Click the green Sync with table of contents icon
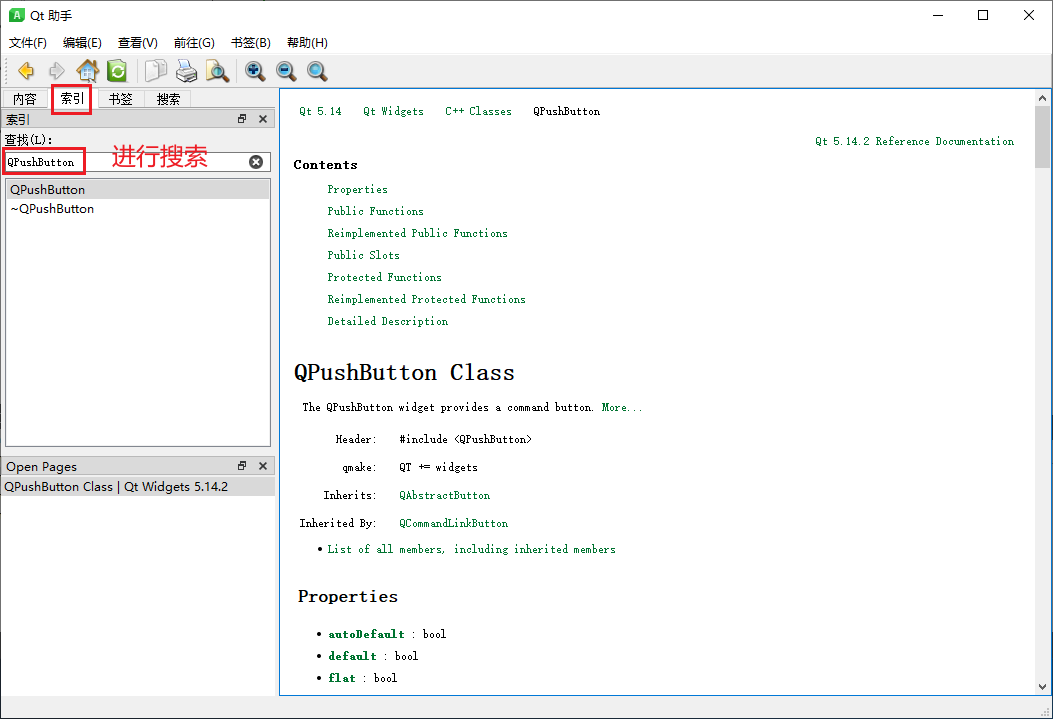 click(x=117, y=70)
